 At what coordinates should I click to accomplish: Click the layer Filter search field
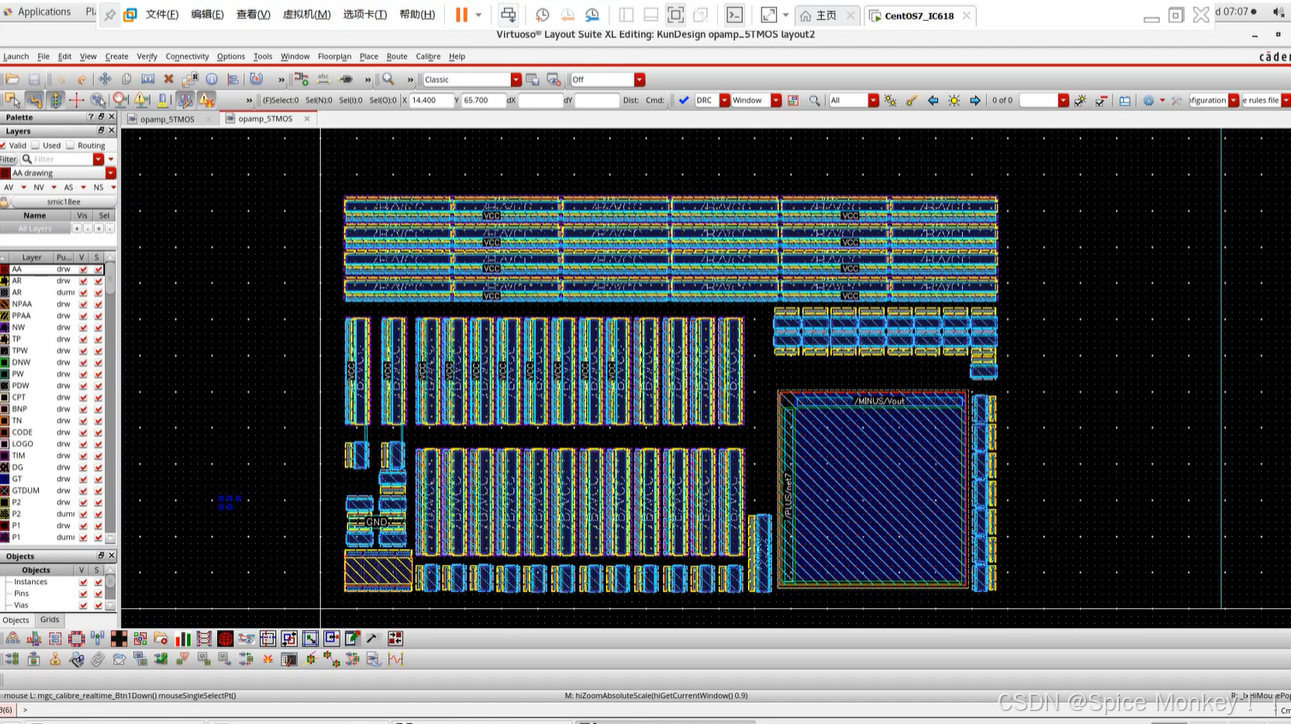(63, 159)
